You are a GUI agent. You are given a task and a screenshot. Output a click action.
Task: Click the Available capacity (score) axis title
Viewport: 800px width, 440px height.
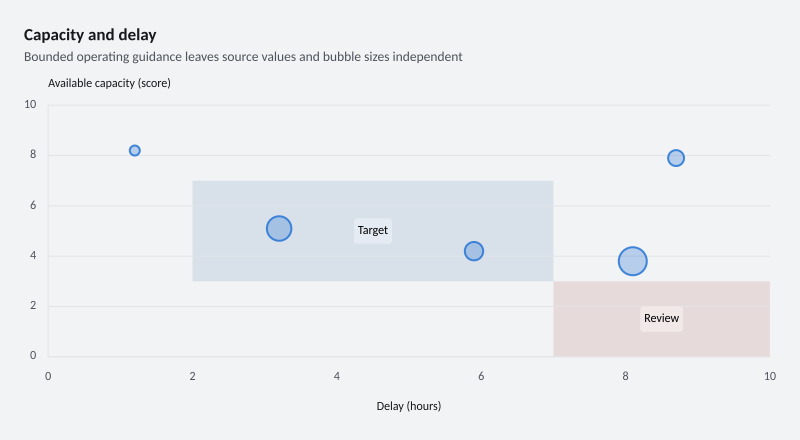(109, 83)
